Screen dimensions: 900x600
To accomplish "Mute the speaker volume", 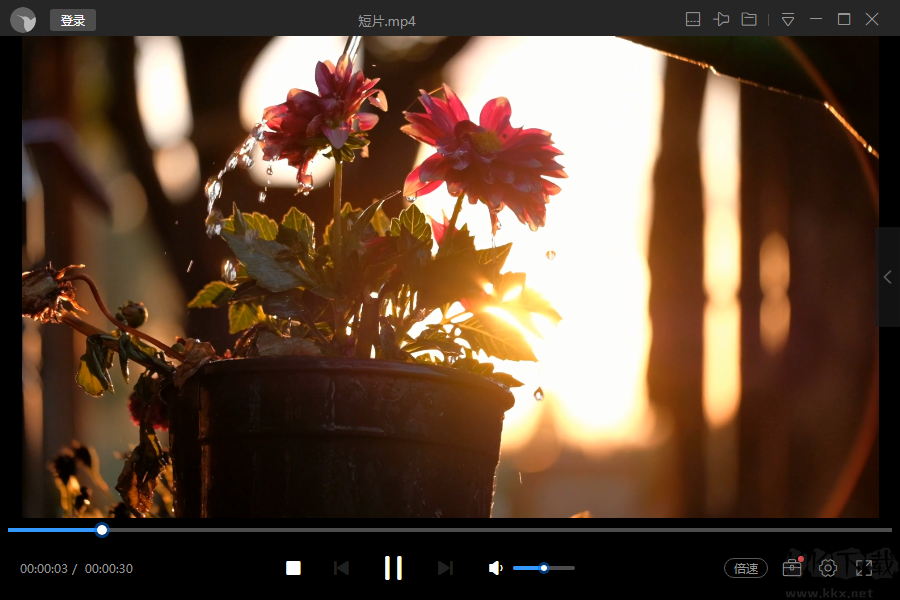I will pyautogui.click(x=495, y=568).
